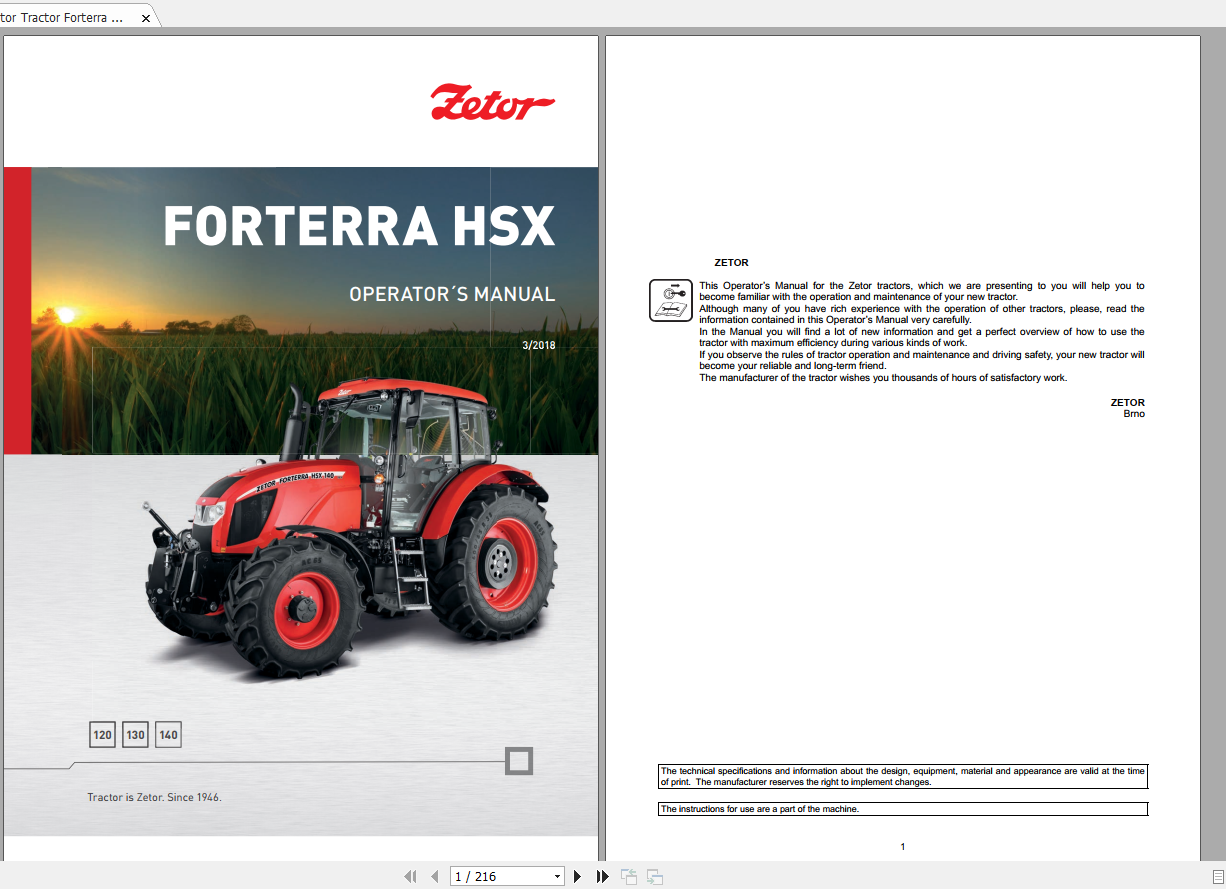Viewport: 1226px width, 889px height.
Task: Click the 130 model badge
Action: pyautogui.click(x=135, y=735)
